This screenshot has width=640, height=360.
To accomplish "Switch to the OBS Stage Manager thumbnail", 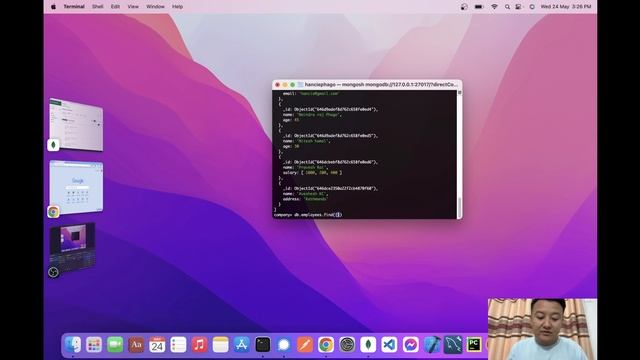I will pyautogui.click(x=73, y=246).
